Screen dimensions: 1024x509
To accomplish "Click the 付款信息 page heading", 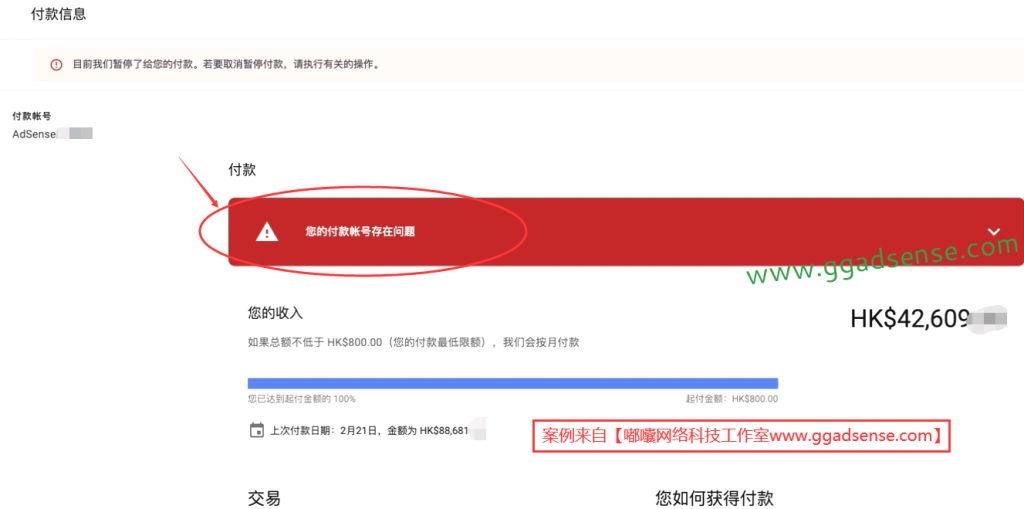I will click(x=59, y=14).
